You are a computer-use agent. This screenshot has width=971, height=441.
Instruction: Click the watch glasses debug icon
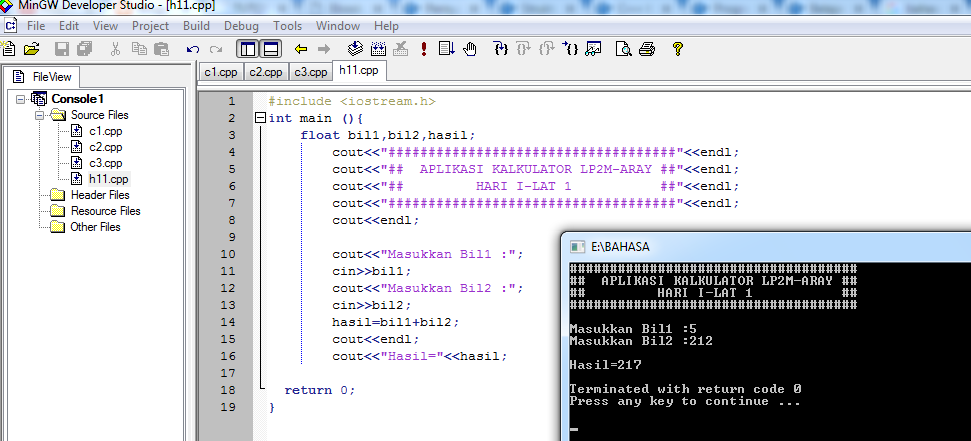click(x=593, y=49)
